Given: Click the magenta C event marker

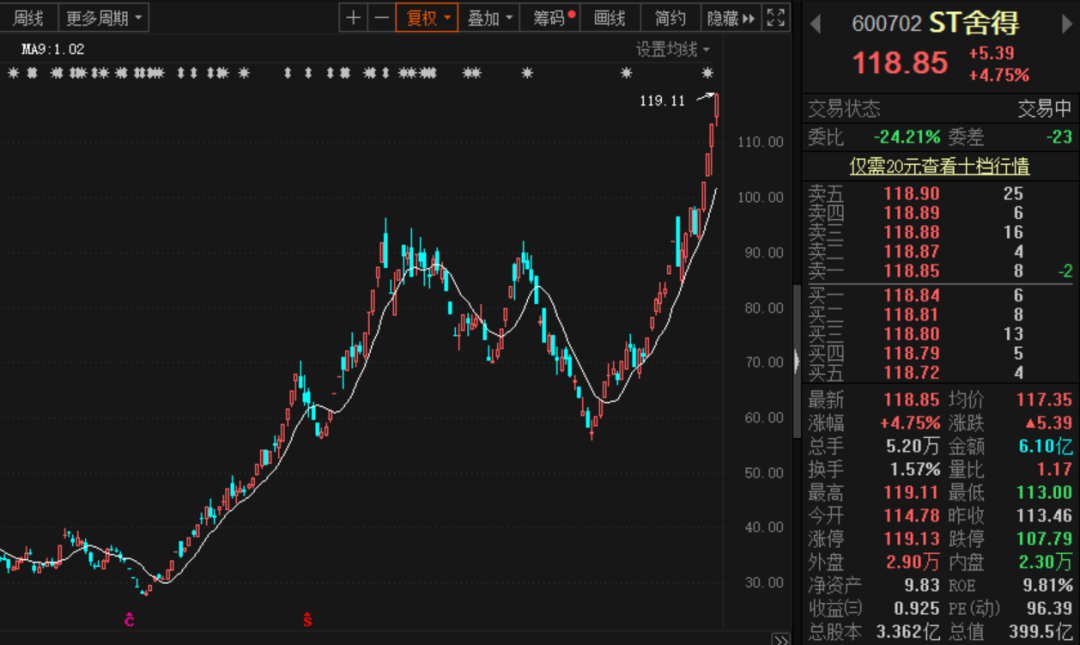Looking at the screenshot, I should pos(129,620).
